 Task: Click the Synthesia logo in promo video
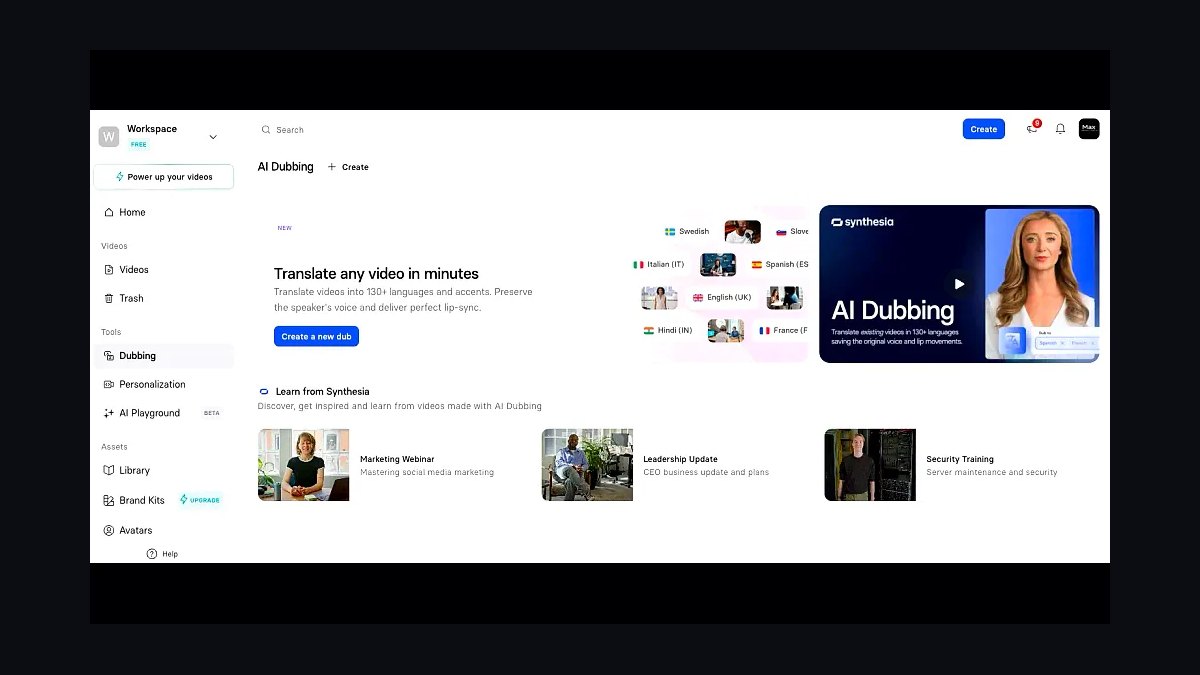(862, 222)
